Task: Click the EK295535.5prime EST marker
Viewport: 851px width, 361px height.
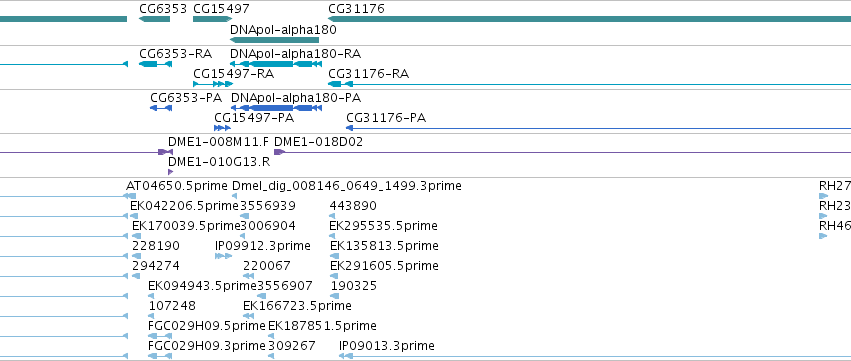Action: tap(332, 236)
